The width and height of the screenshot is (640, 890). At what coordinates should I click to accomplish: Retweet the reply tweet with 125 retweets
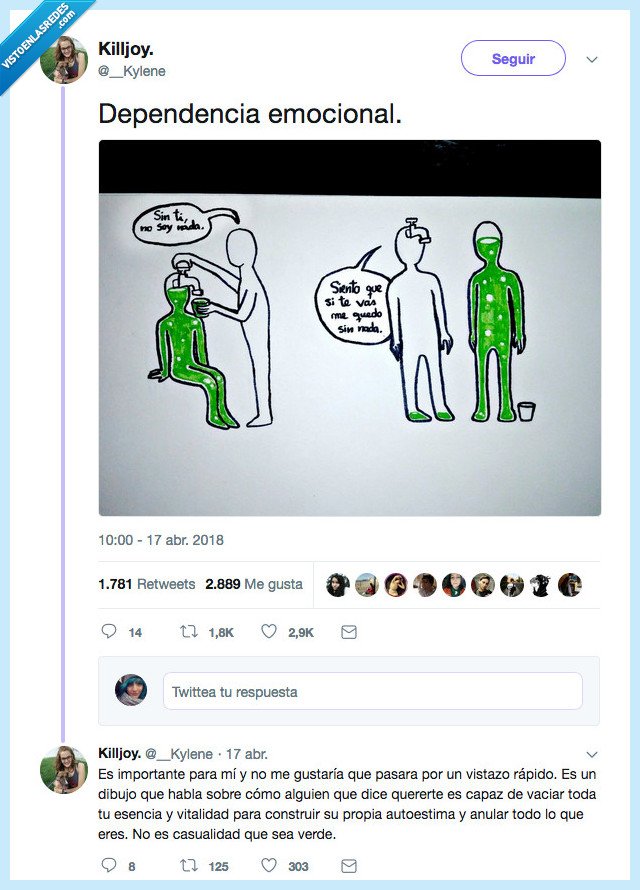[187, 866]
